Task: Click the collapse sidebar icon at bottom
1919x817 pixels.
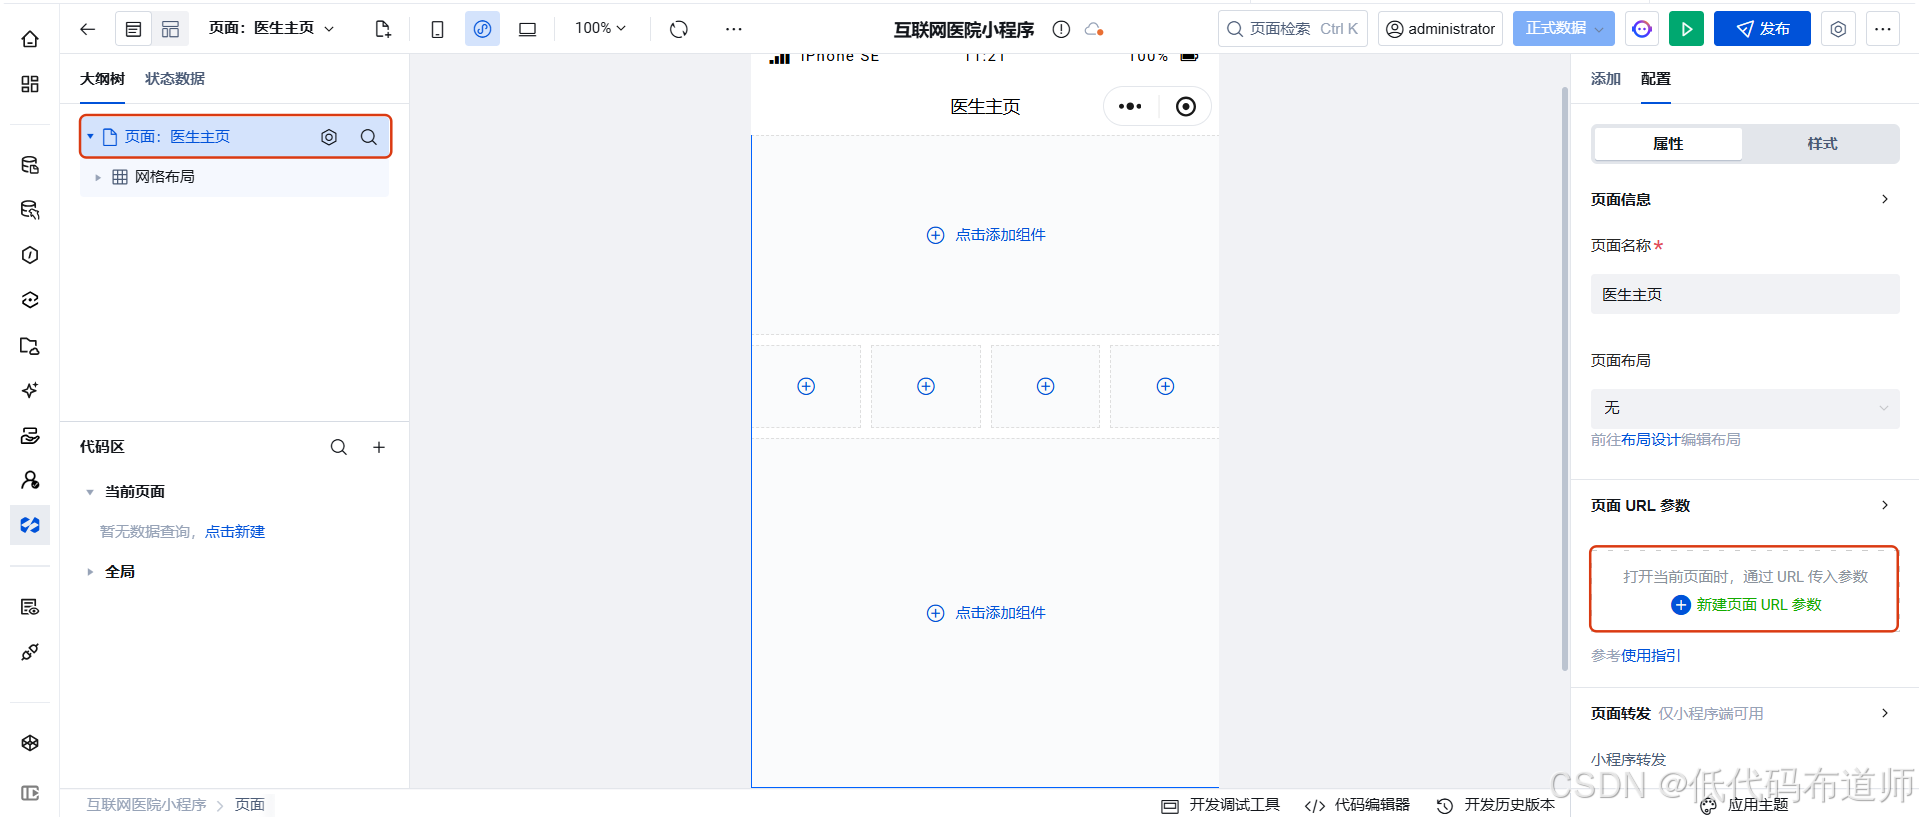Action: 30,793
